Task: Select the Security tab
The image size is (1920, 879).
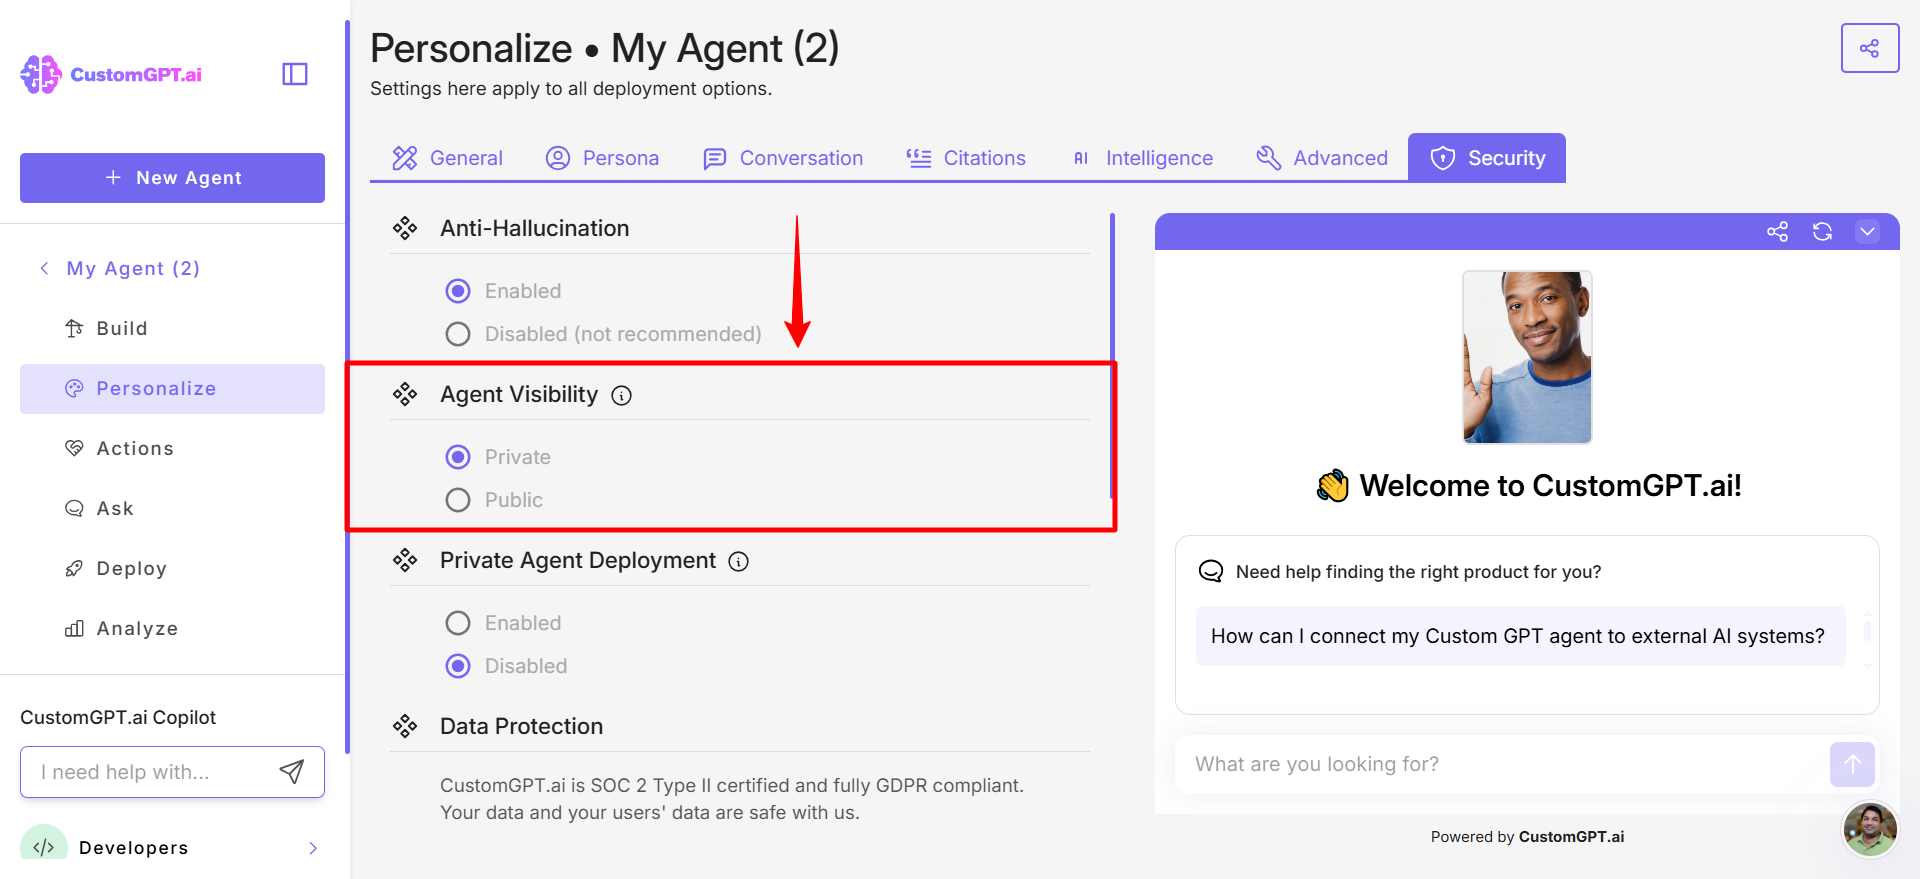Action: pos(1487,158)
